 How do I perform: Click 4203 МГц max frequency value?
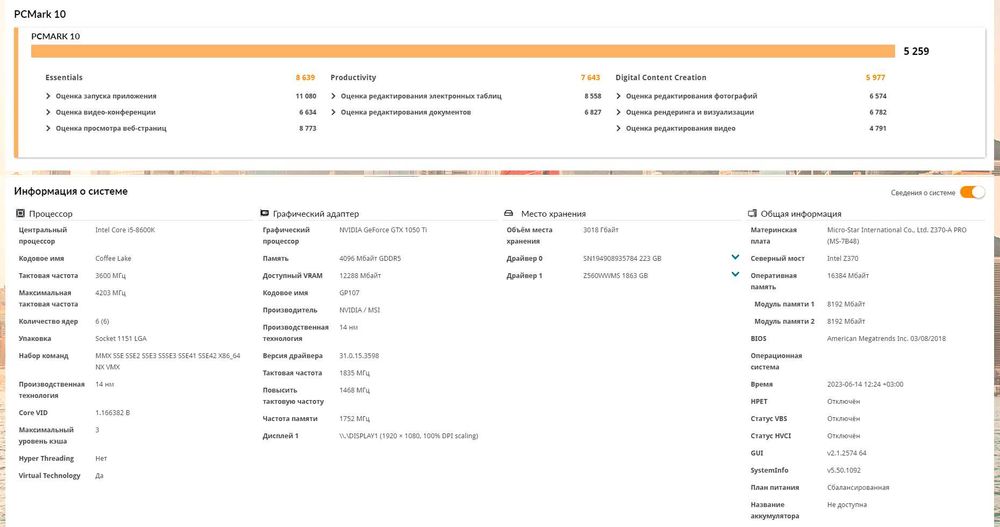click(110, 293)
